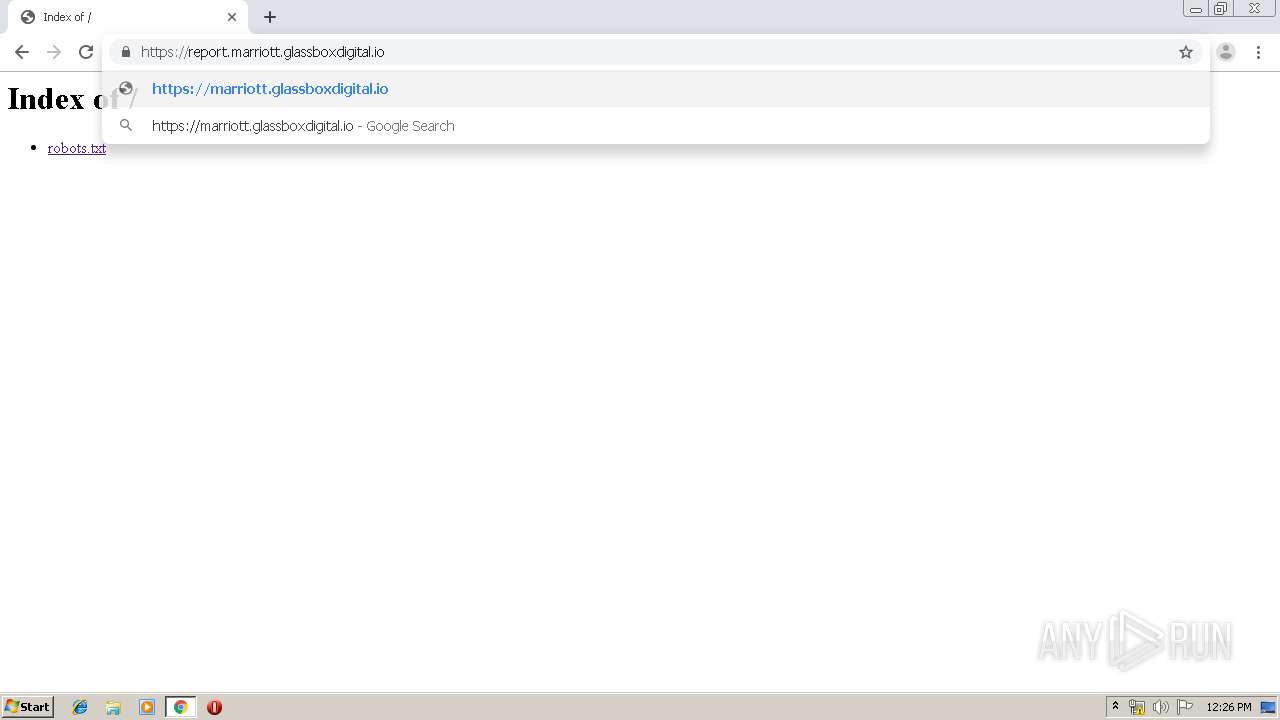Open the Chrome profile avatar
Image resolution: width=1280 pixels, height=720 pixels.
click(x=1226, y=52)
